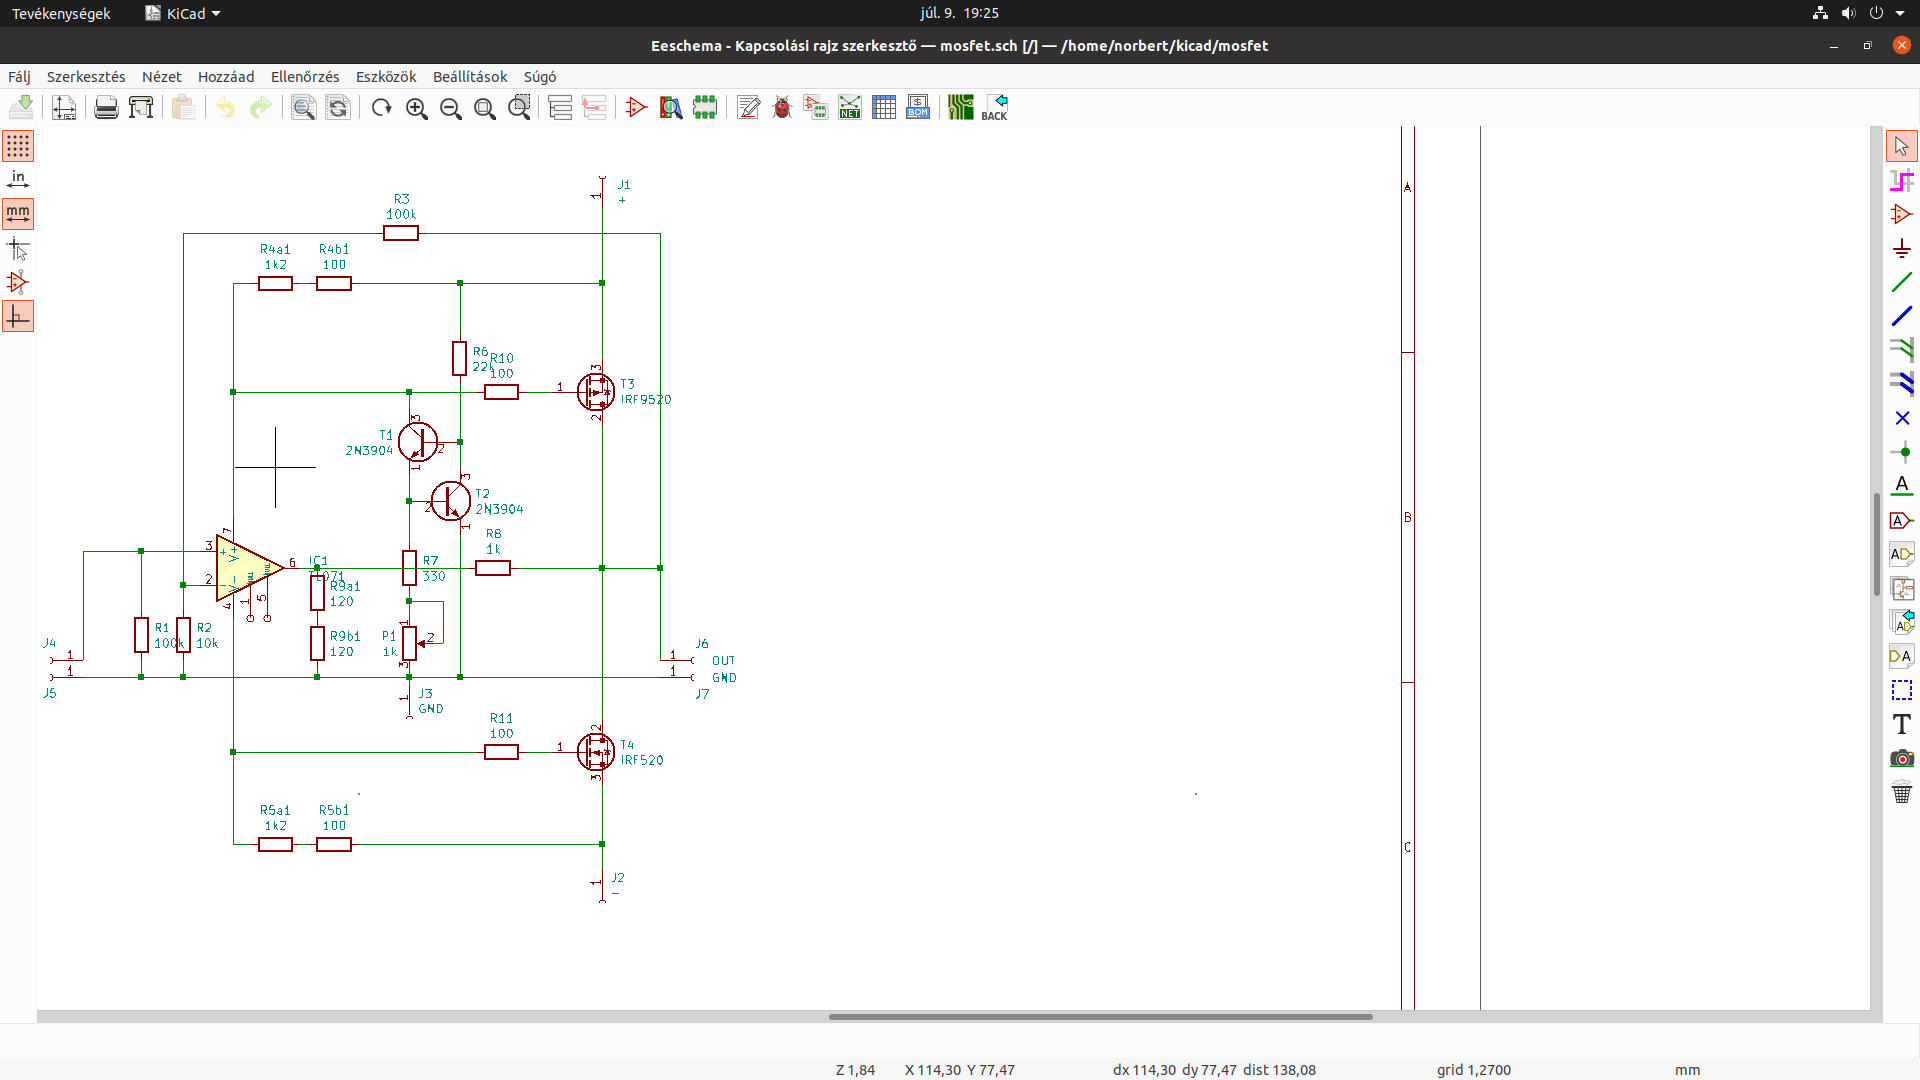Switch units to millimeters
The height and width of the screenshot is (1080, 1920).
[18, 213]
